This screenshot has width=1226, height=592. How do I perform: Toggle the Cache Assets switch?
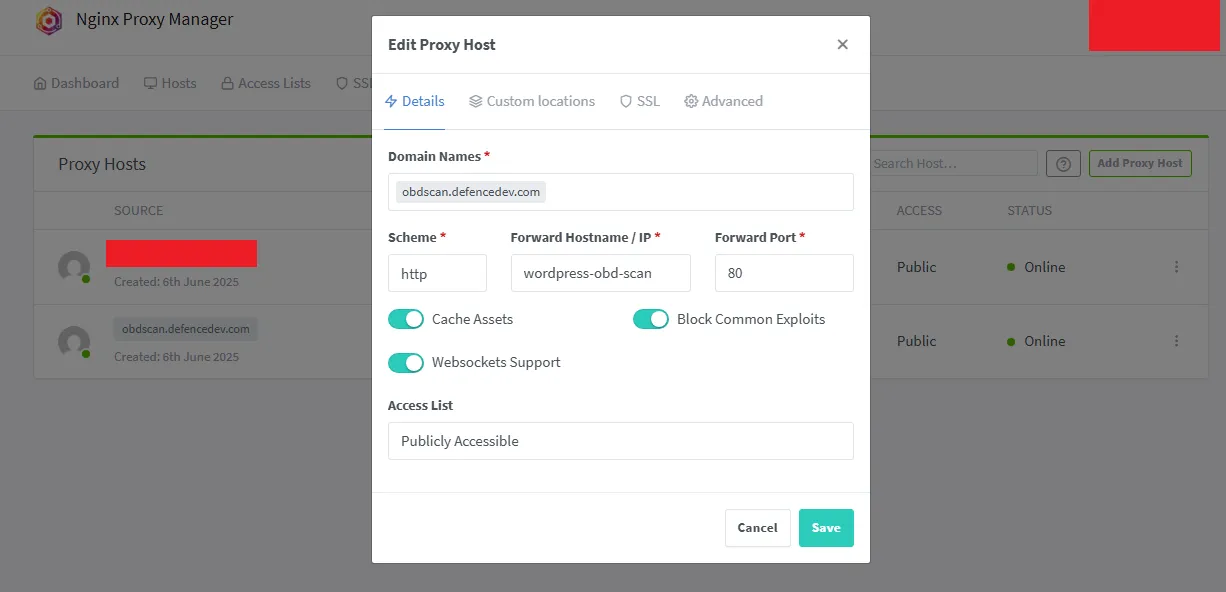[x=406, y=319]
